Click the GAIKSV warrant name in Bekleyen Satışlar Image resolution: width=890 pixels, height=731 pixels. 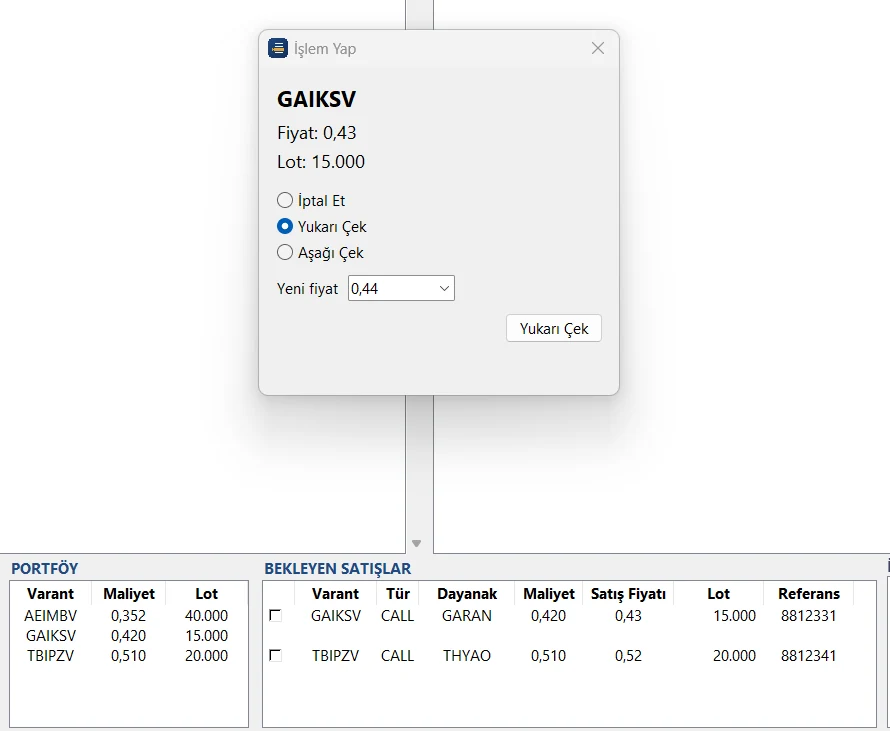click(x=335, y=616)
